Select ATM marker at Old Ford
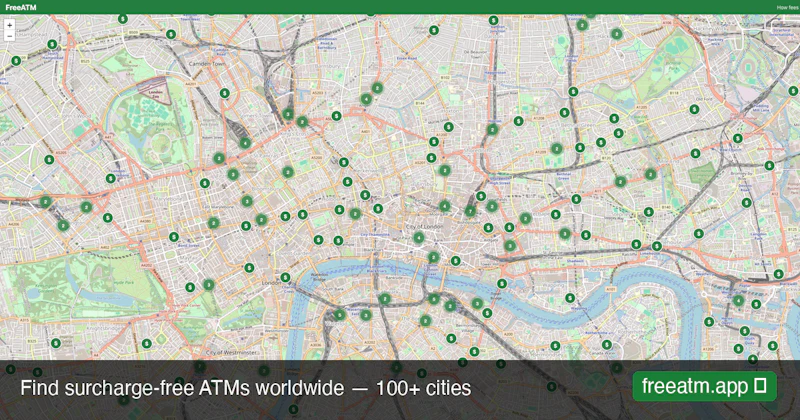The width and height of the screenshot is (800, 420). pyautogui.click(x=694, y=109)
